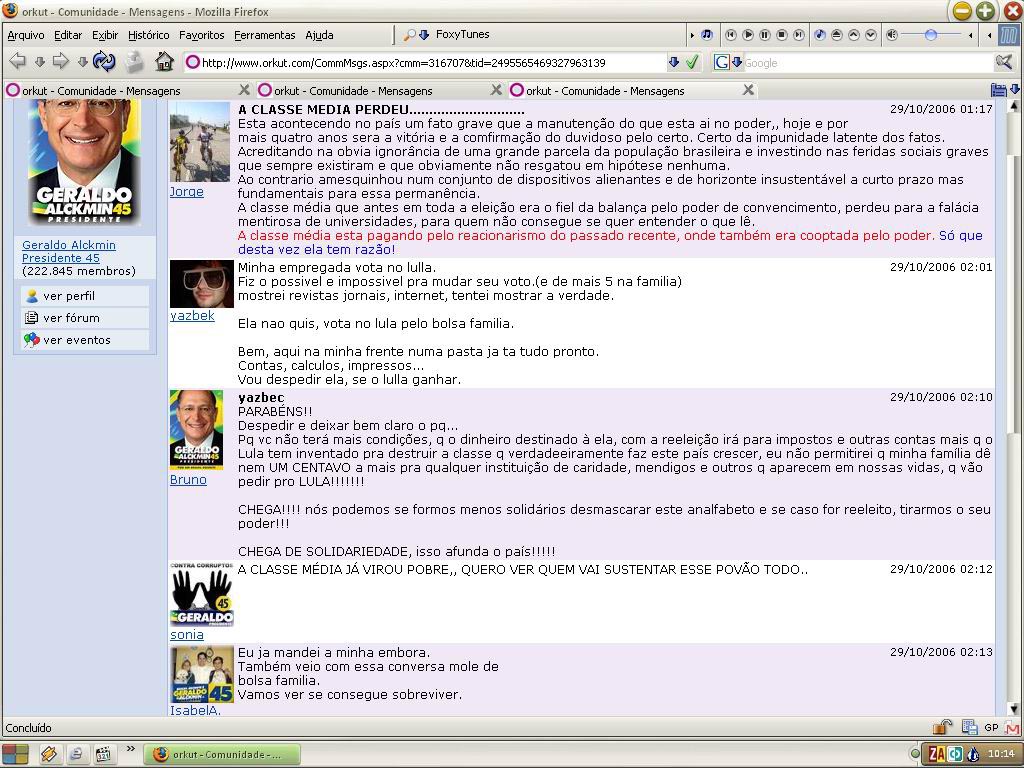This screenshot has width=1024, height=768.
Task: Click the FoxyTunes previous track button
Action: pos(731,35)
